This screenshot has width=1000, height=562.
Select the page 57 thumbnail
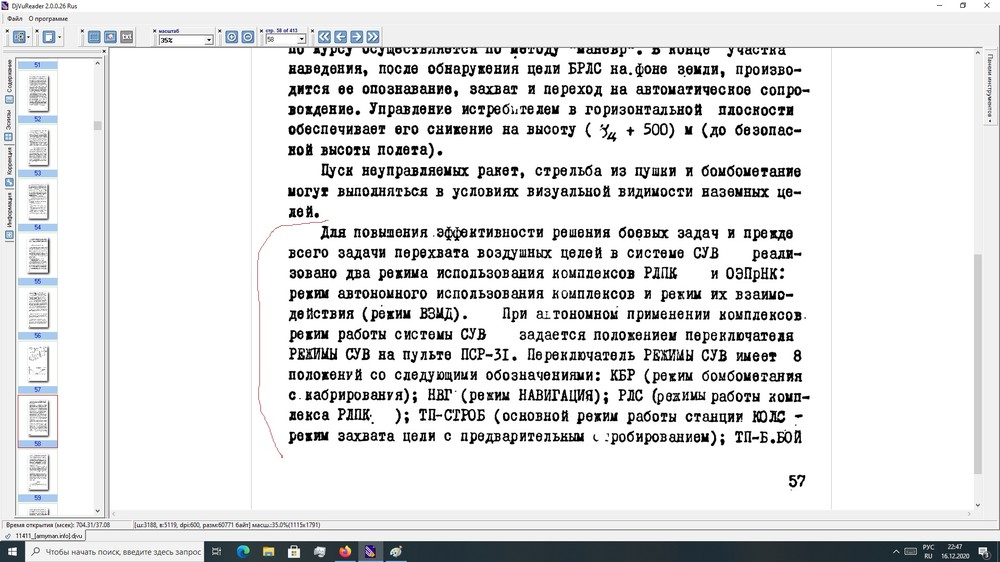point(38,367)
